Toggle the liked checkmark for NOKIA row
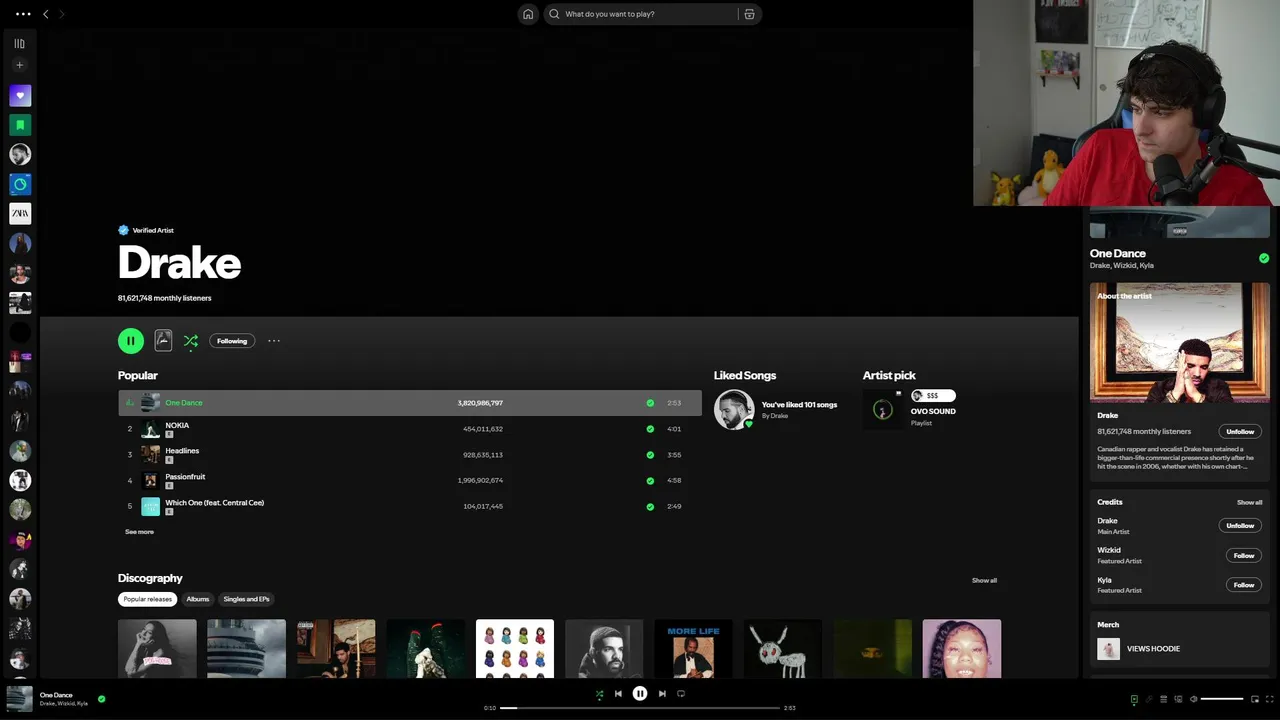Viewport: 1280px width, 720px height. (650, 429)
